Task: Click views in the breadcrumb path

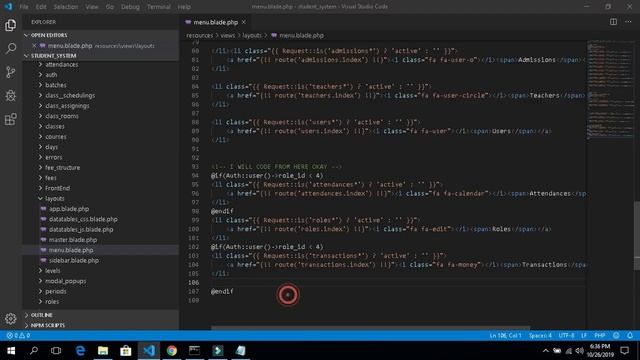Action: (228, 36)
